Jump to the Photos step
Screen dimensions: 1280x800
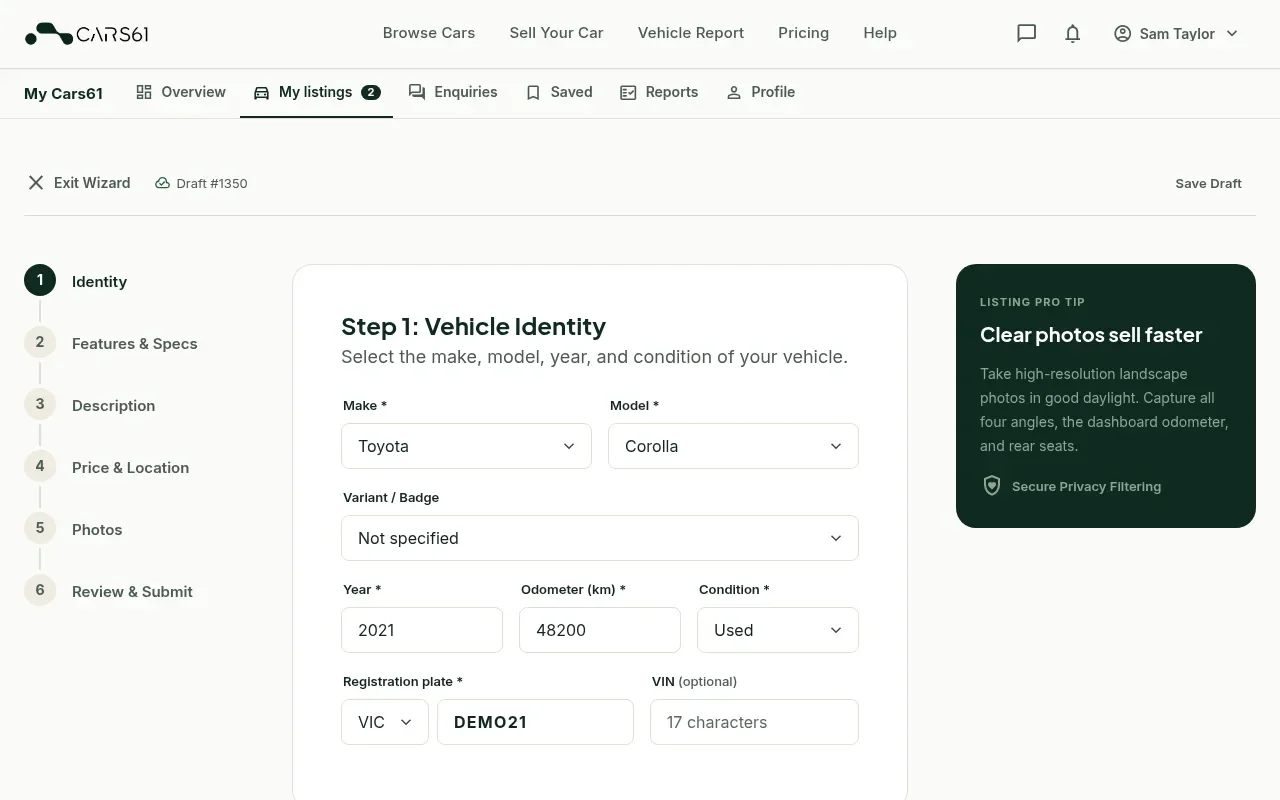97,529
